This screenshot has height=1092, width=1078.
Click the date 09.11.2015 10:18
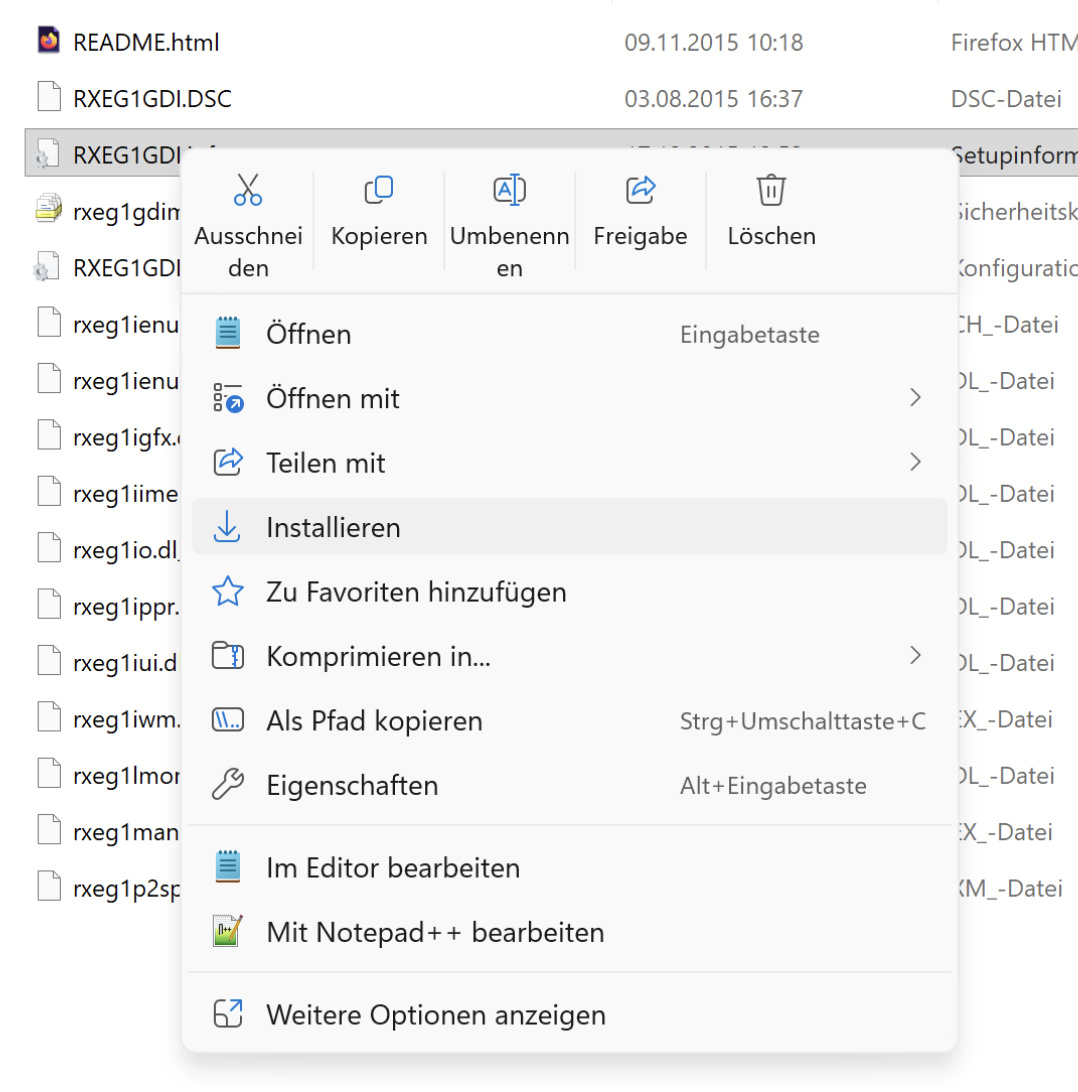(x=714, y=42)
